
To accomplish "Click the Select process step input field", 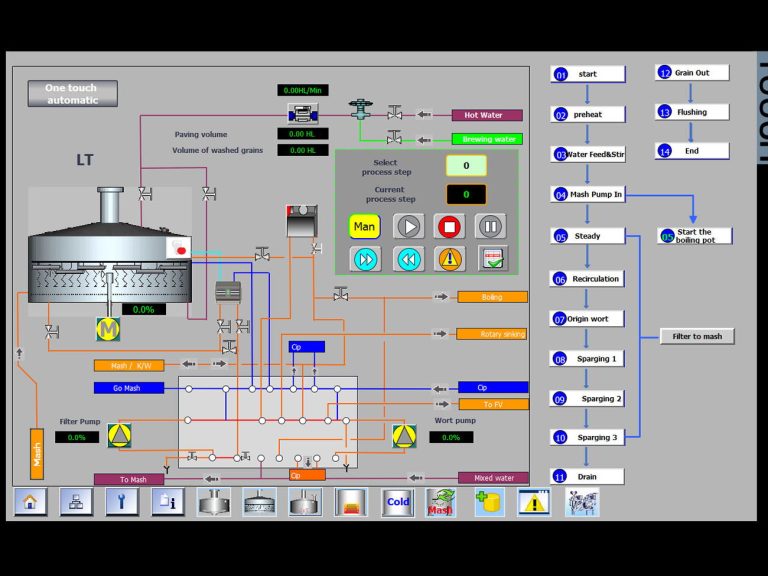I will pyautogui.click(x=466, y=166).
